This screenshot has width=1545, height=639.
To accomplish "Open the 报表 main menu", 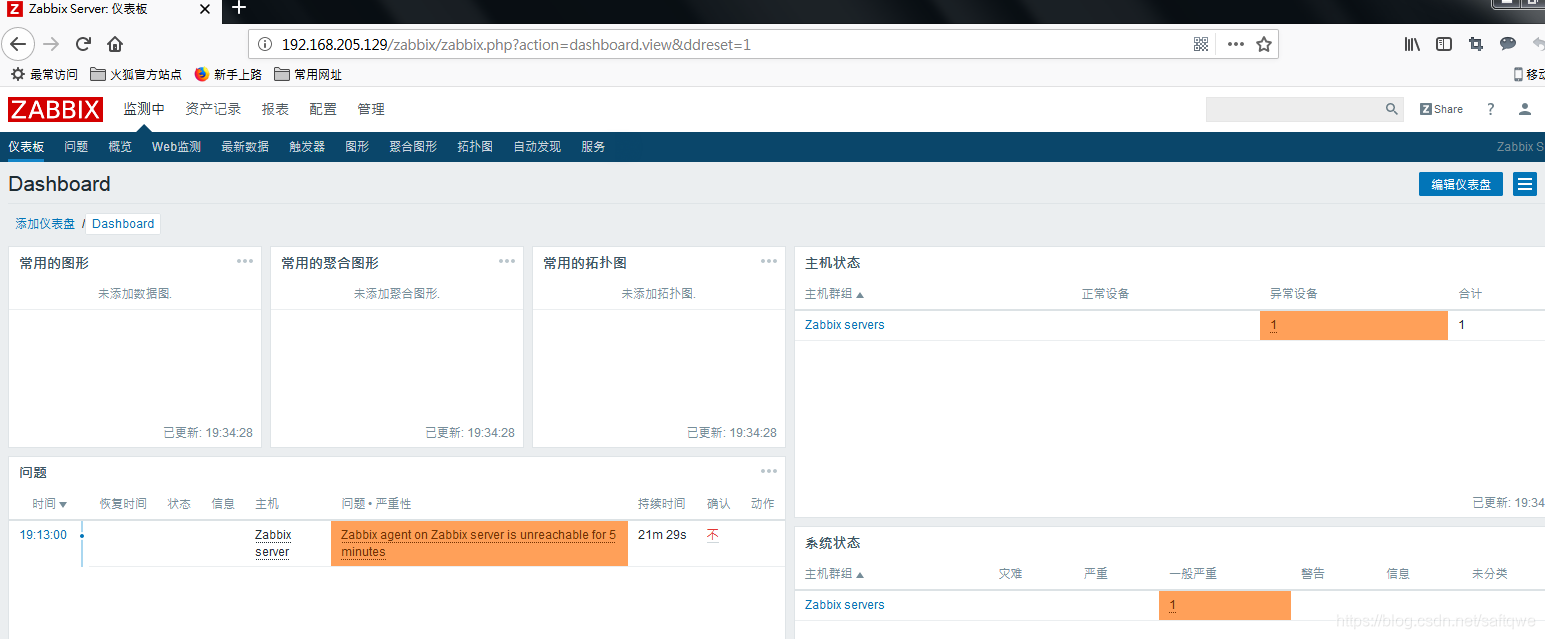I will (275, 109).
